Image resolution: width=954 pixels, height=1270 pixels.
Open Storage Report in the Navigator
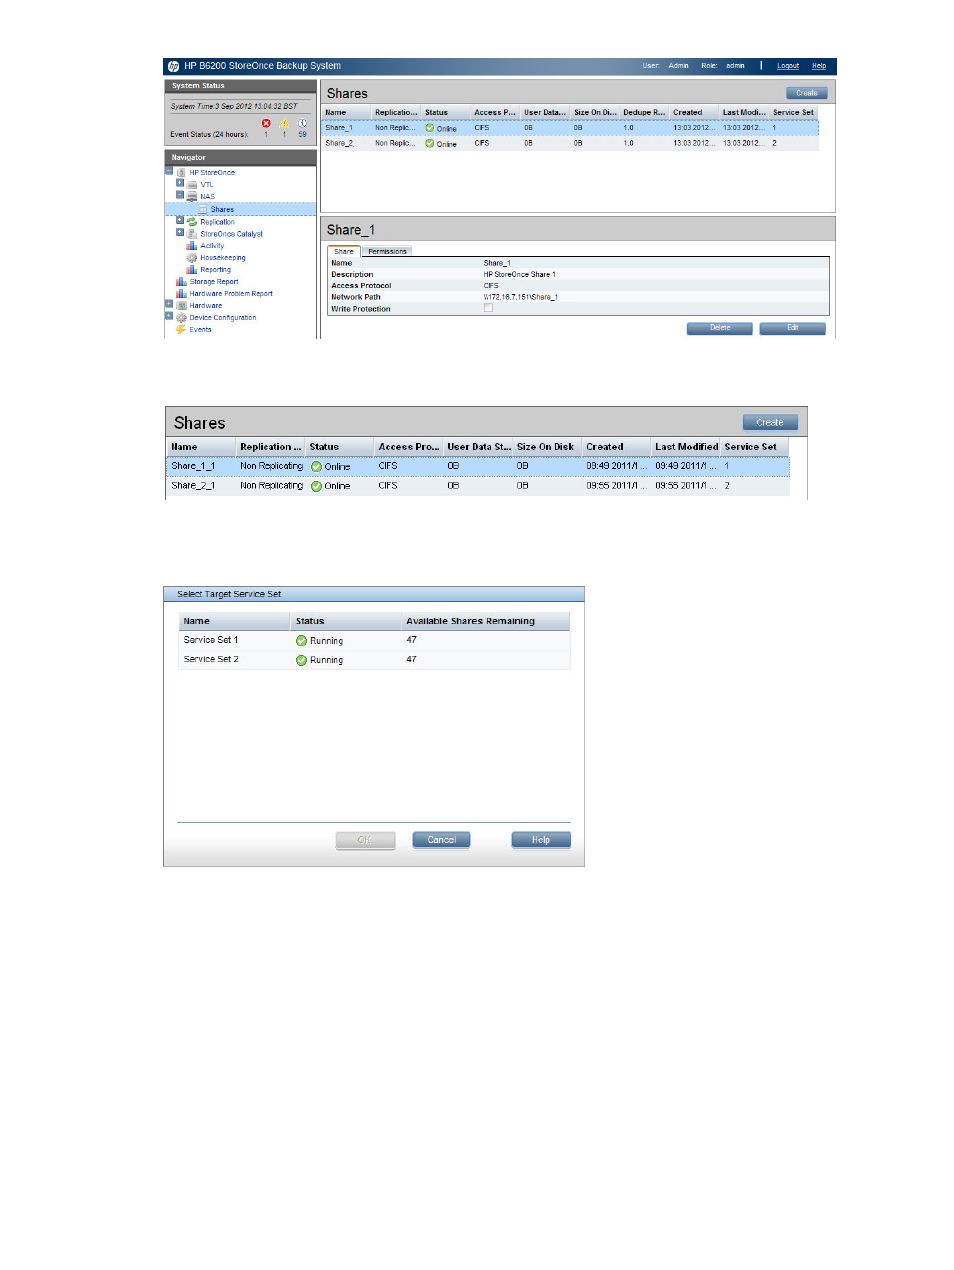[214, 282]
